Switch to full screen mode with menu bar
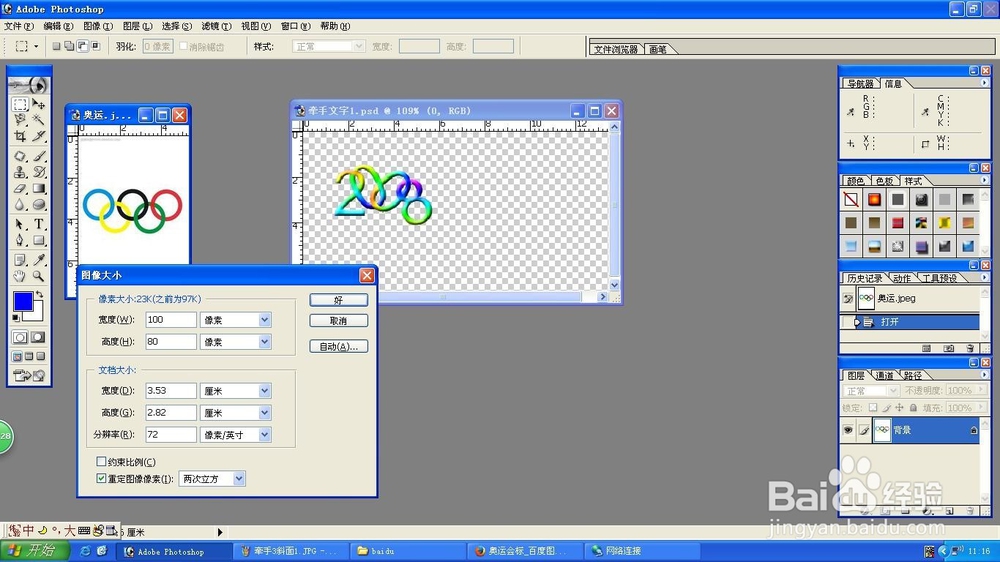Viewport: 1000px width, 562px height. click(x=29, y=356)
